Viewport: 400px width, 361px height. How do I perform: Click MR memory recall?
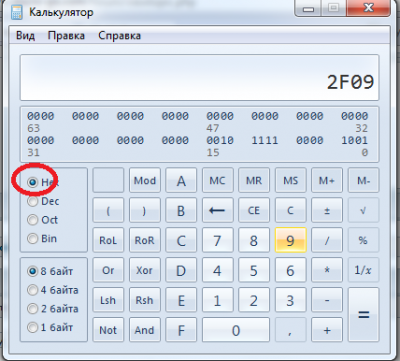click(x=254, y=181)
